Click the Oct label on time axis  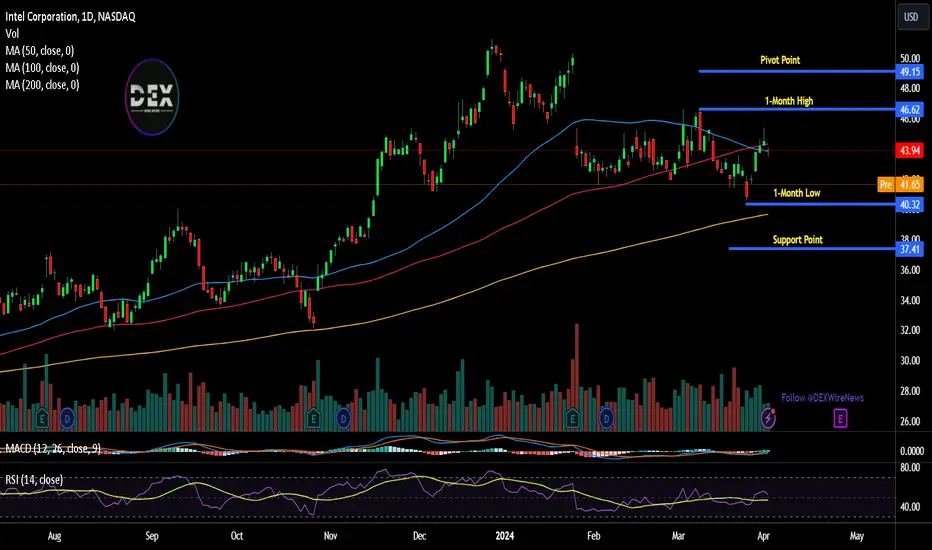(237, 536)
